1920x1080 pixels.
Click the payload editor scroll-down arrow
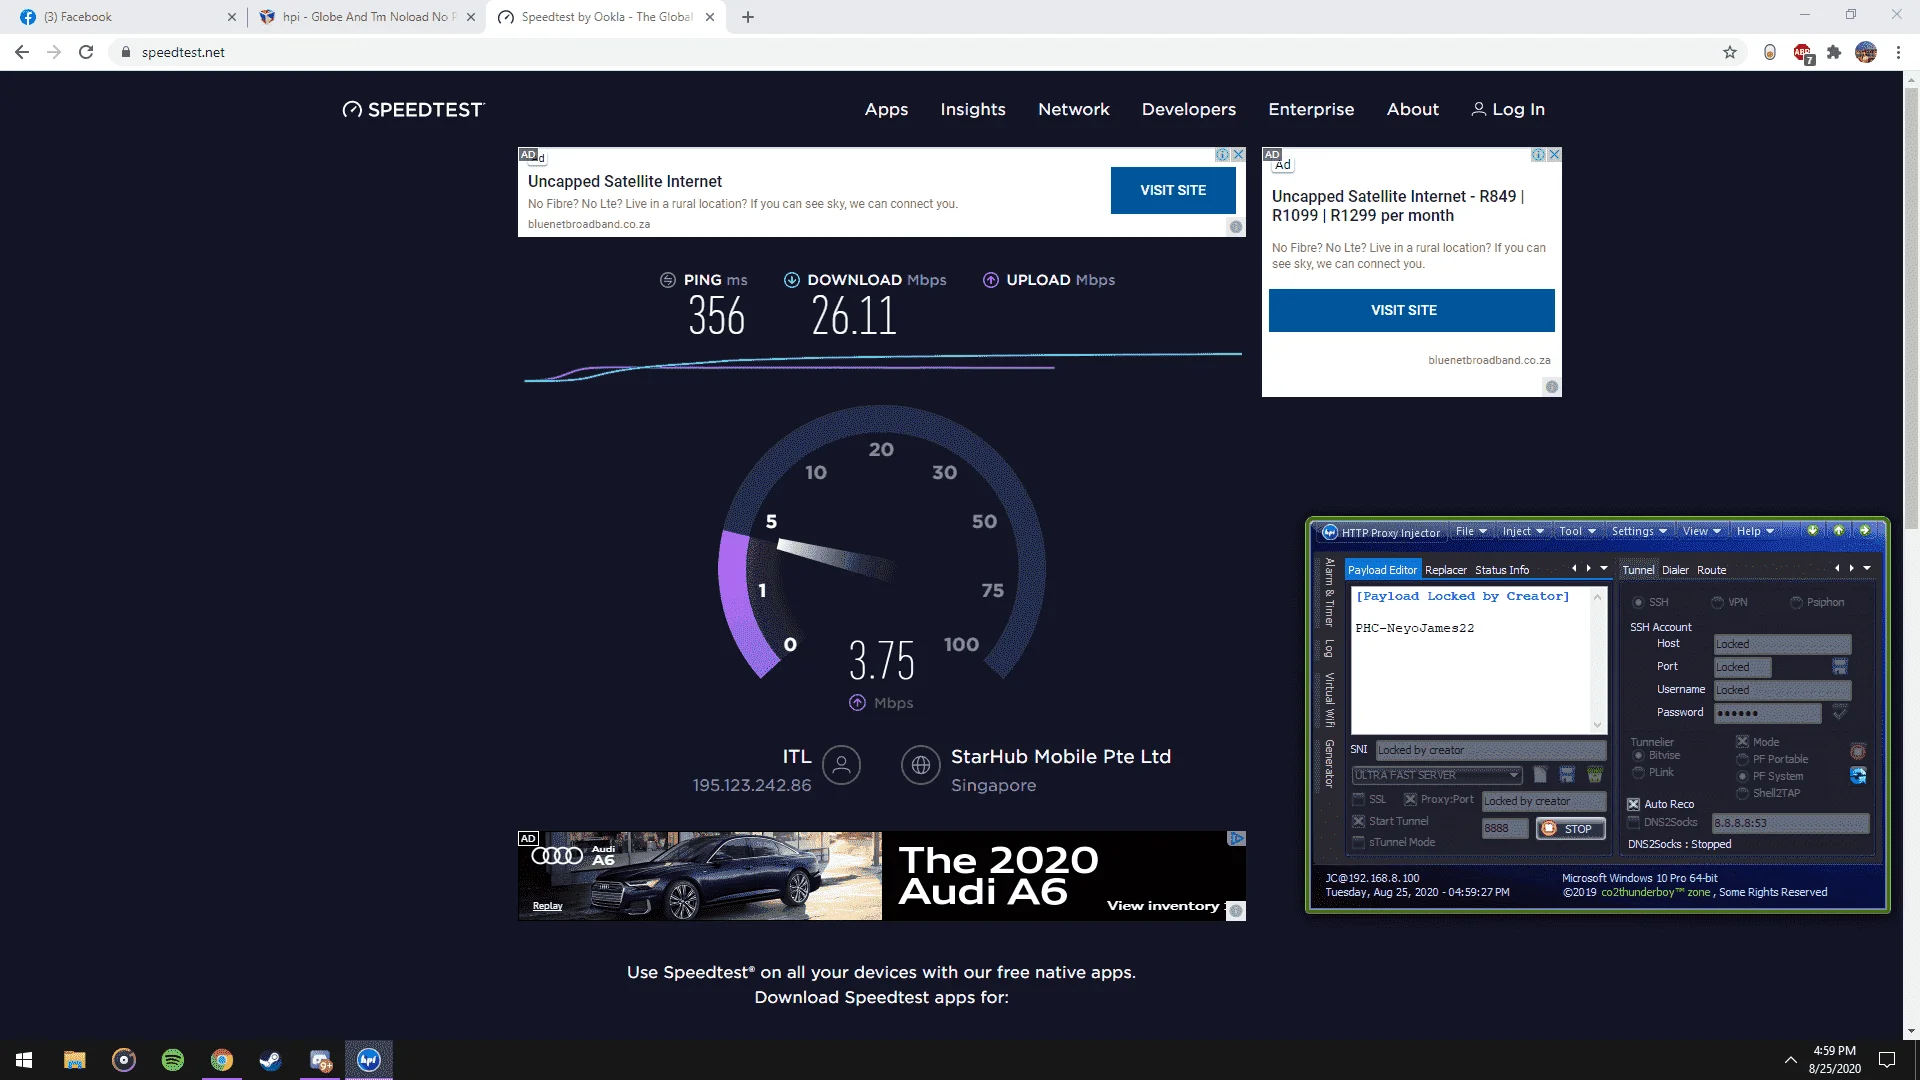[x=1597, y=725]
